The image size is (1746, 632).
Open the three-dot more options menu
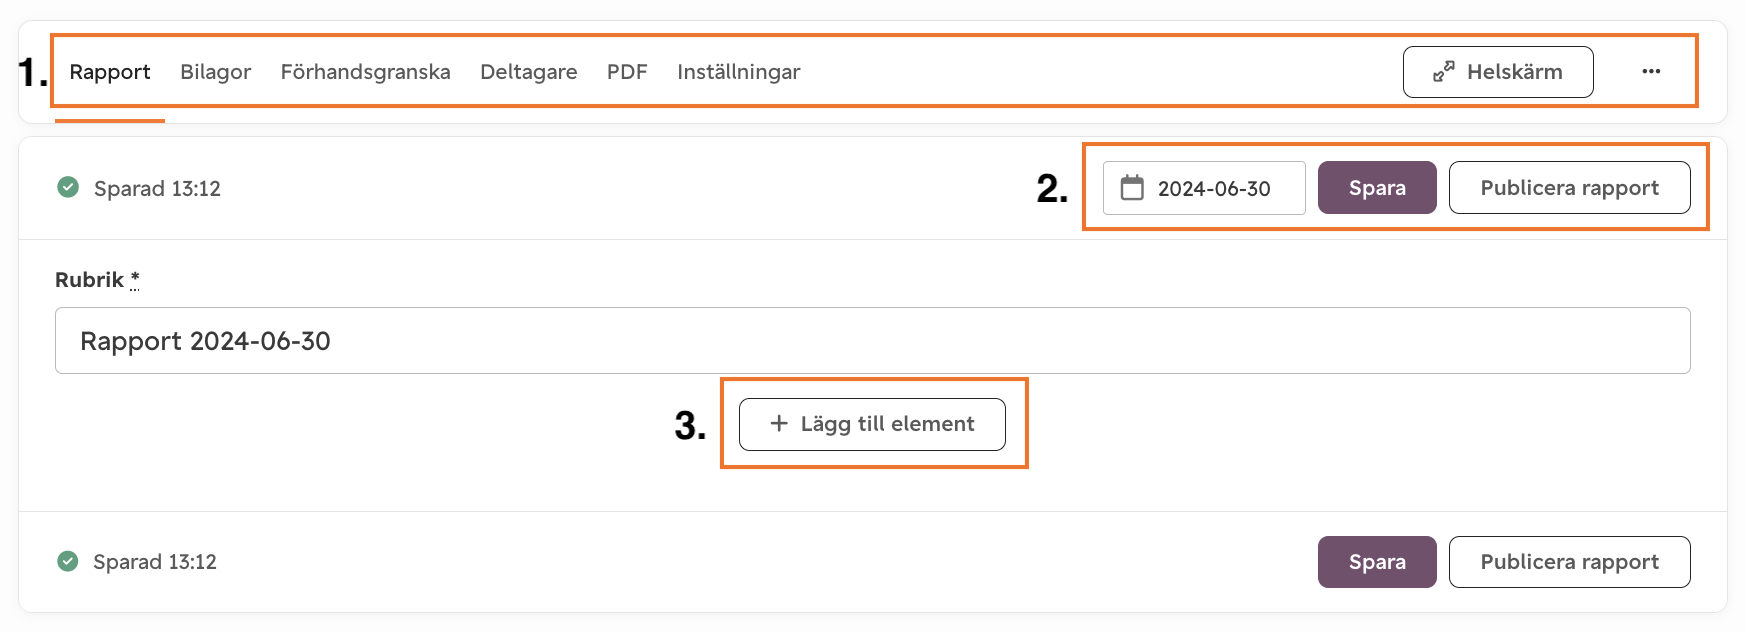point(1651,72)
